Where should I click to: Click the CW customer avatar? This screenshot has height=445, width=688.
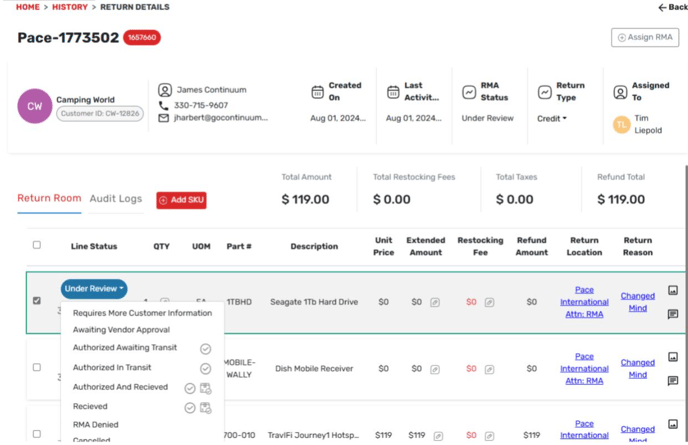coord(34,107)
